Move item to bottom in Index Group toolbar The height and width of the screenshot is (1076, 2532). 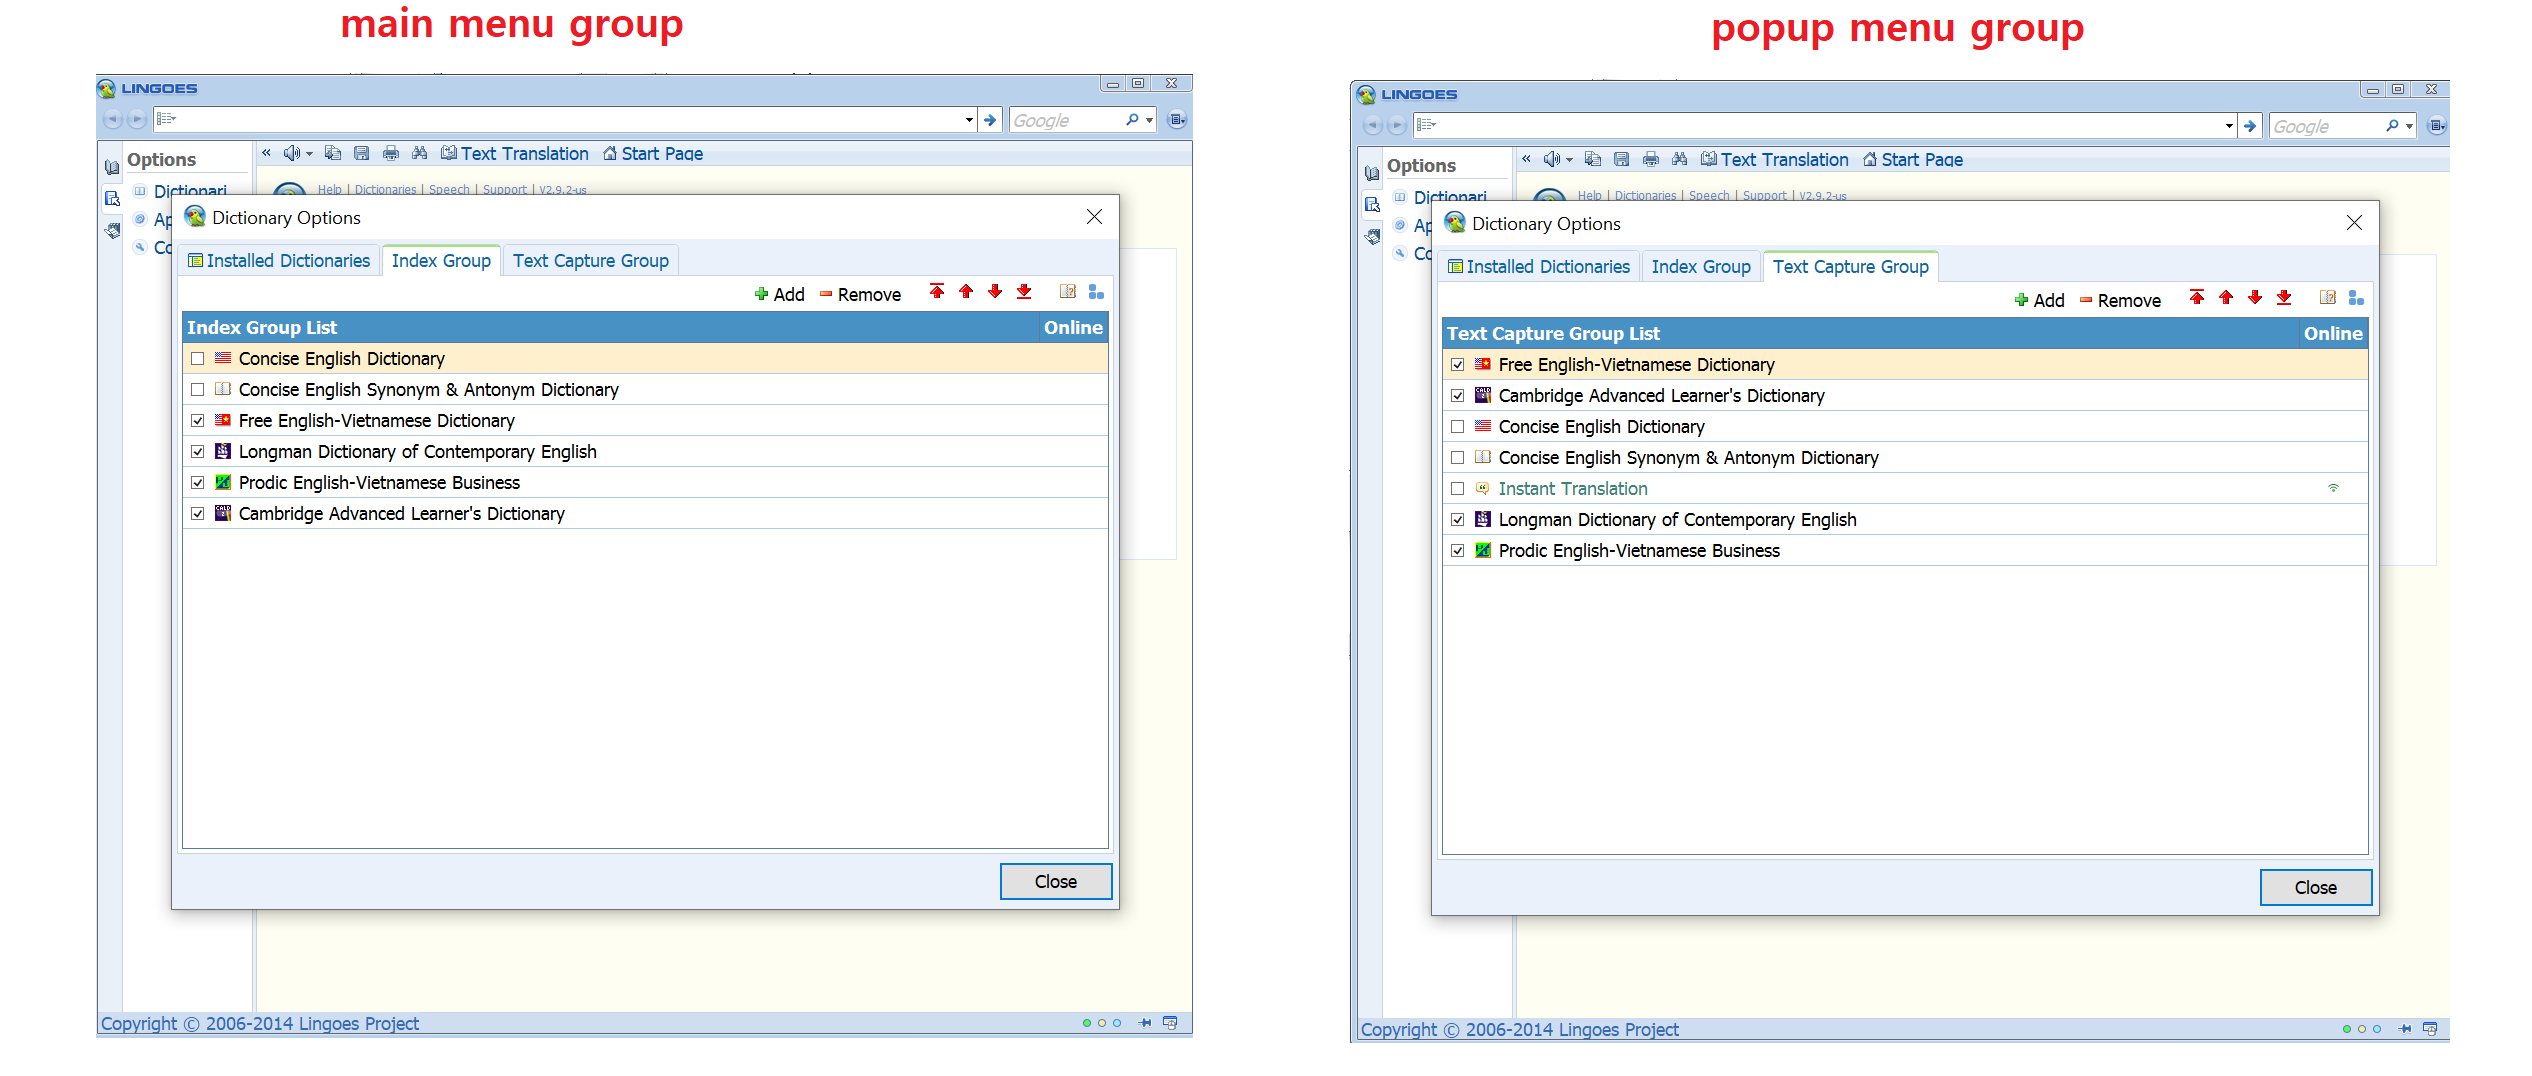point(1024,292)
